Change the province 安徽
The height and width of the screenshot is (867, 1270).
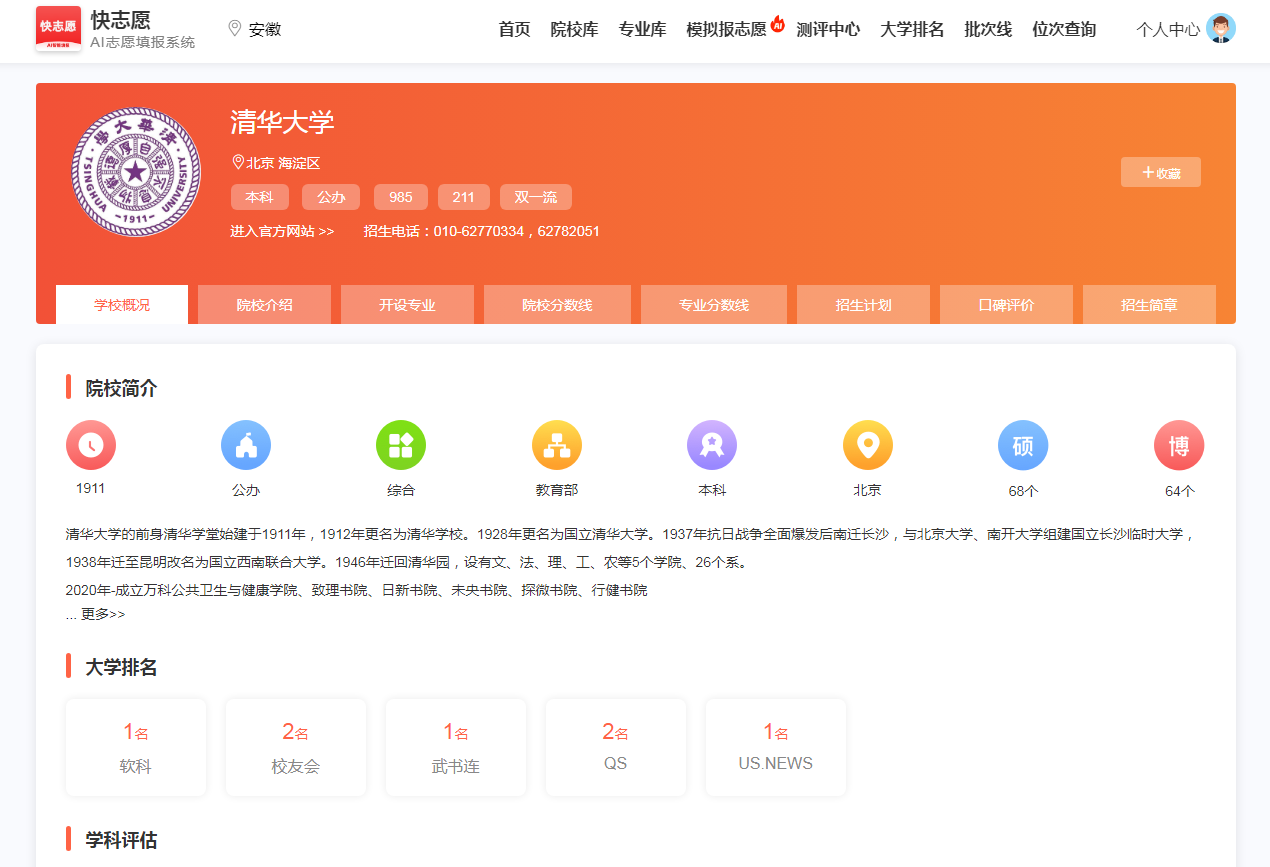(265, 29)
